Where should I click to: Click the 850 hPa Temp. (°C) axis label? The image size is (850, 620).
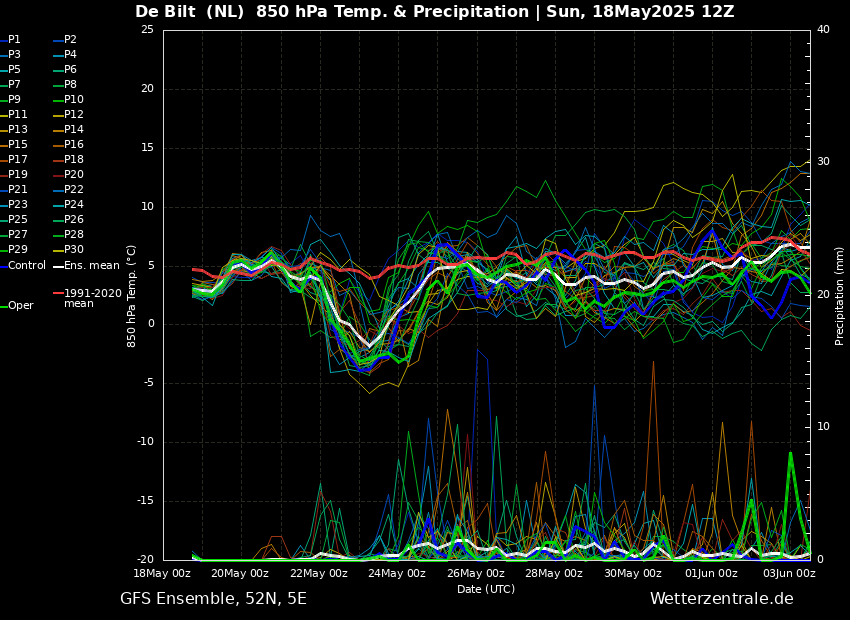pos(132,296)
